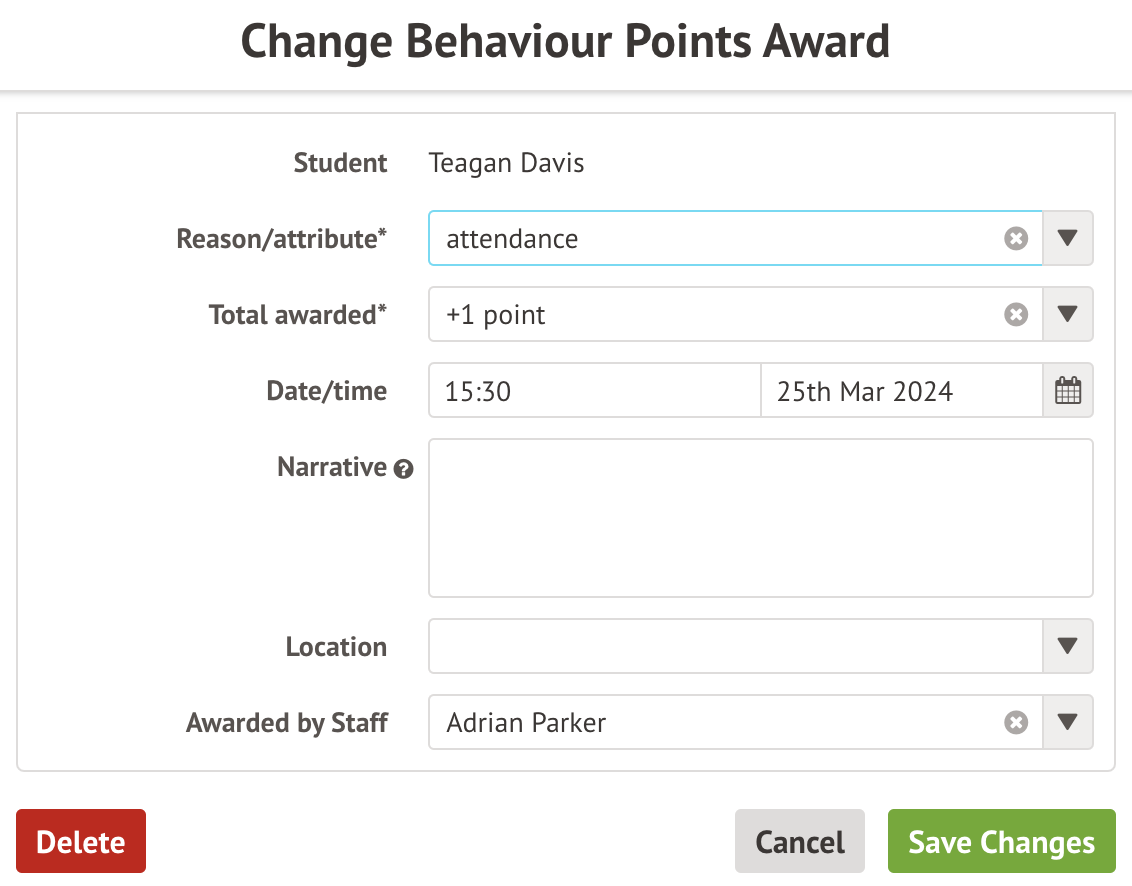The width and height of the screenshot is (1132, 886).
Task: Cancel the behaviour points change
Action: [x=799, y=842]
